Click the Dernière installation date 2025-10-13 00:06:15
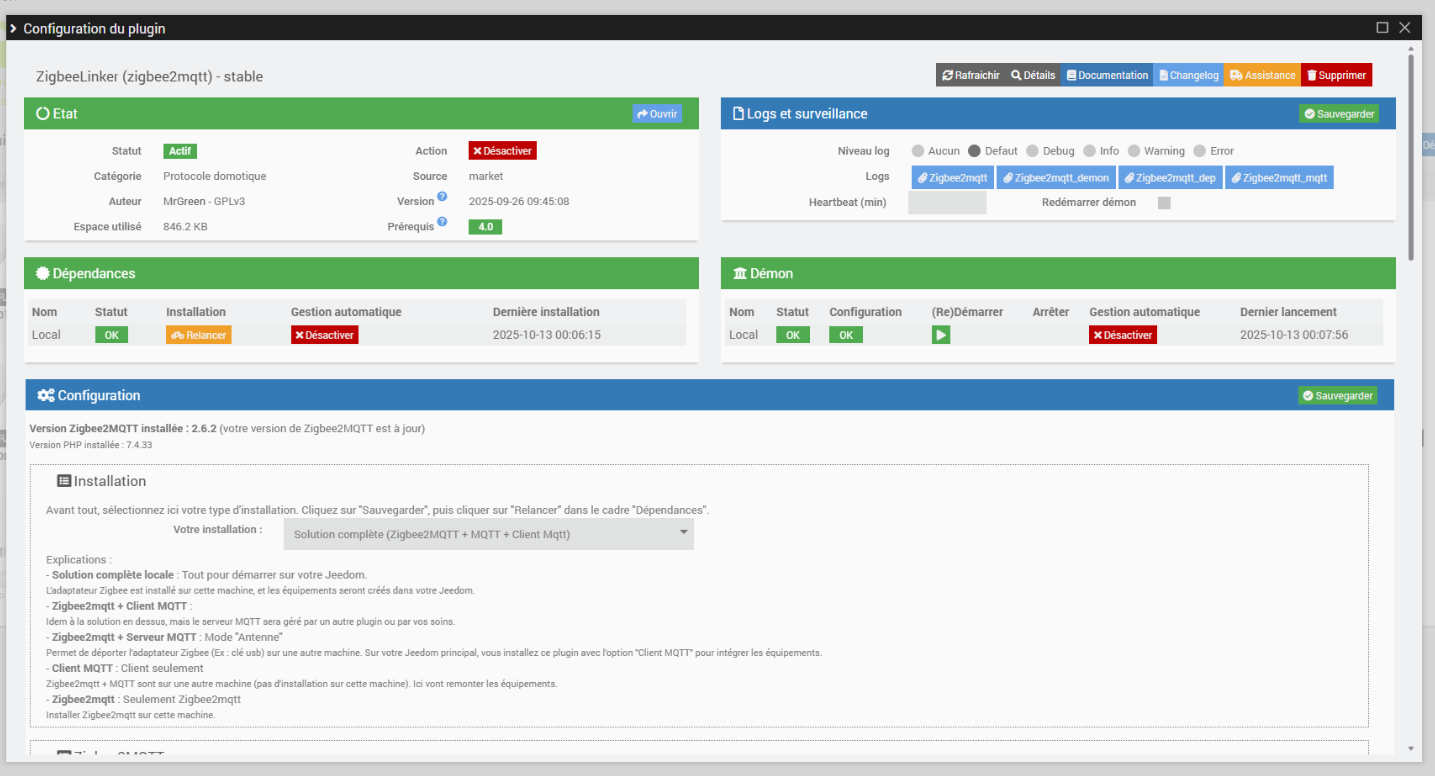1435x776 pixels. [x=547, y=335]
